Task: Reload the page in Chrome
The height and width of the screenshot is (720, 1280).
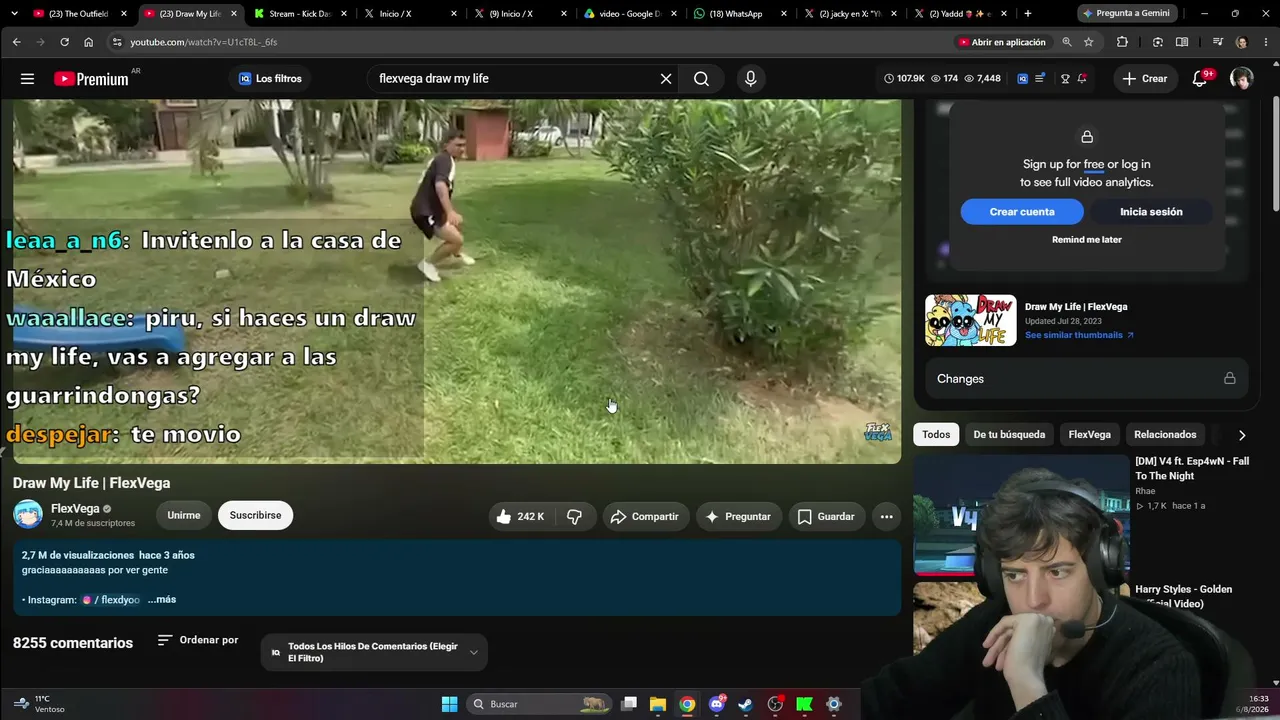Action: [64, 42]
